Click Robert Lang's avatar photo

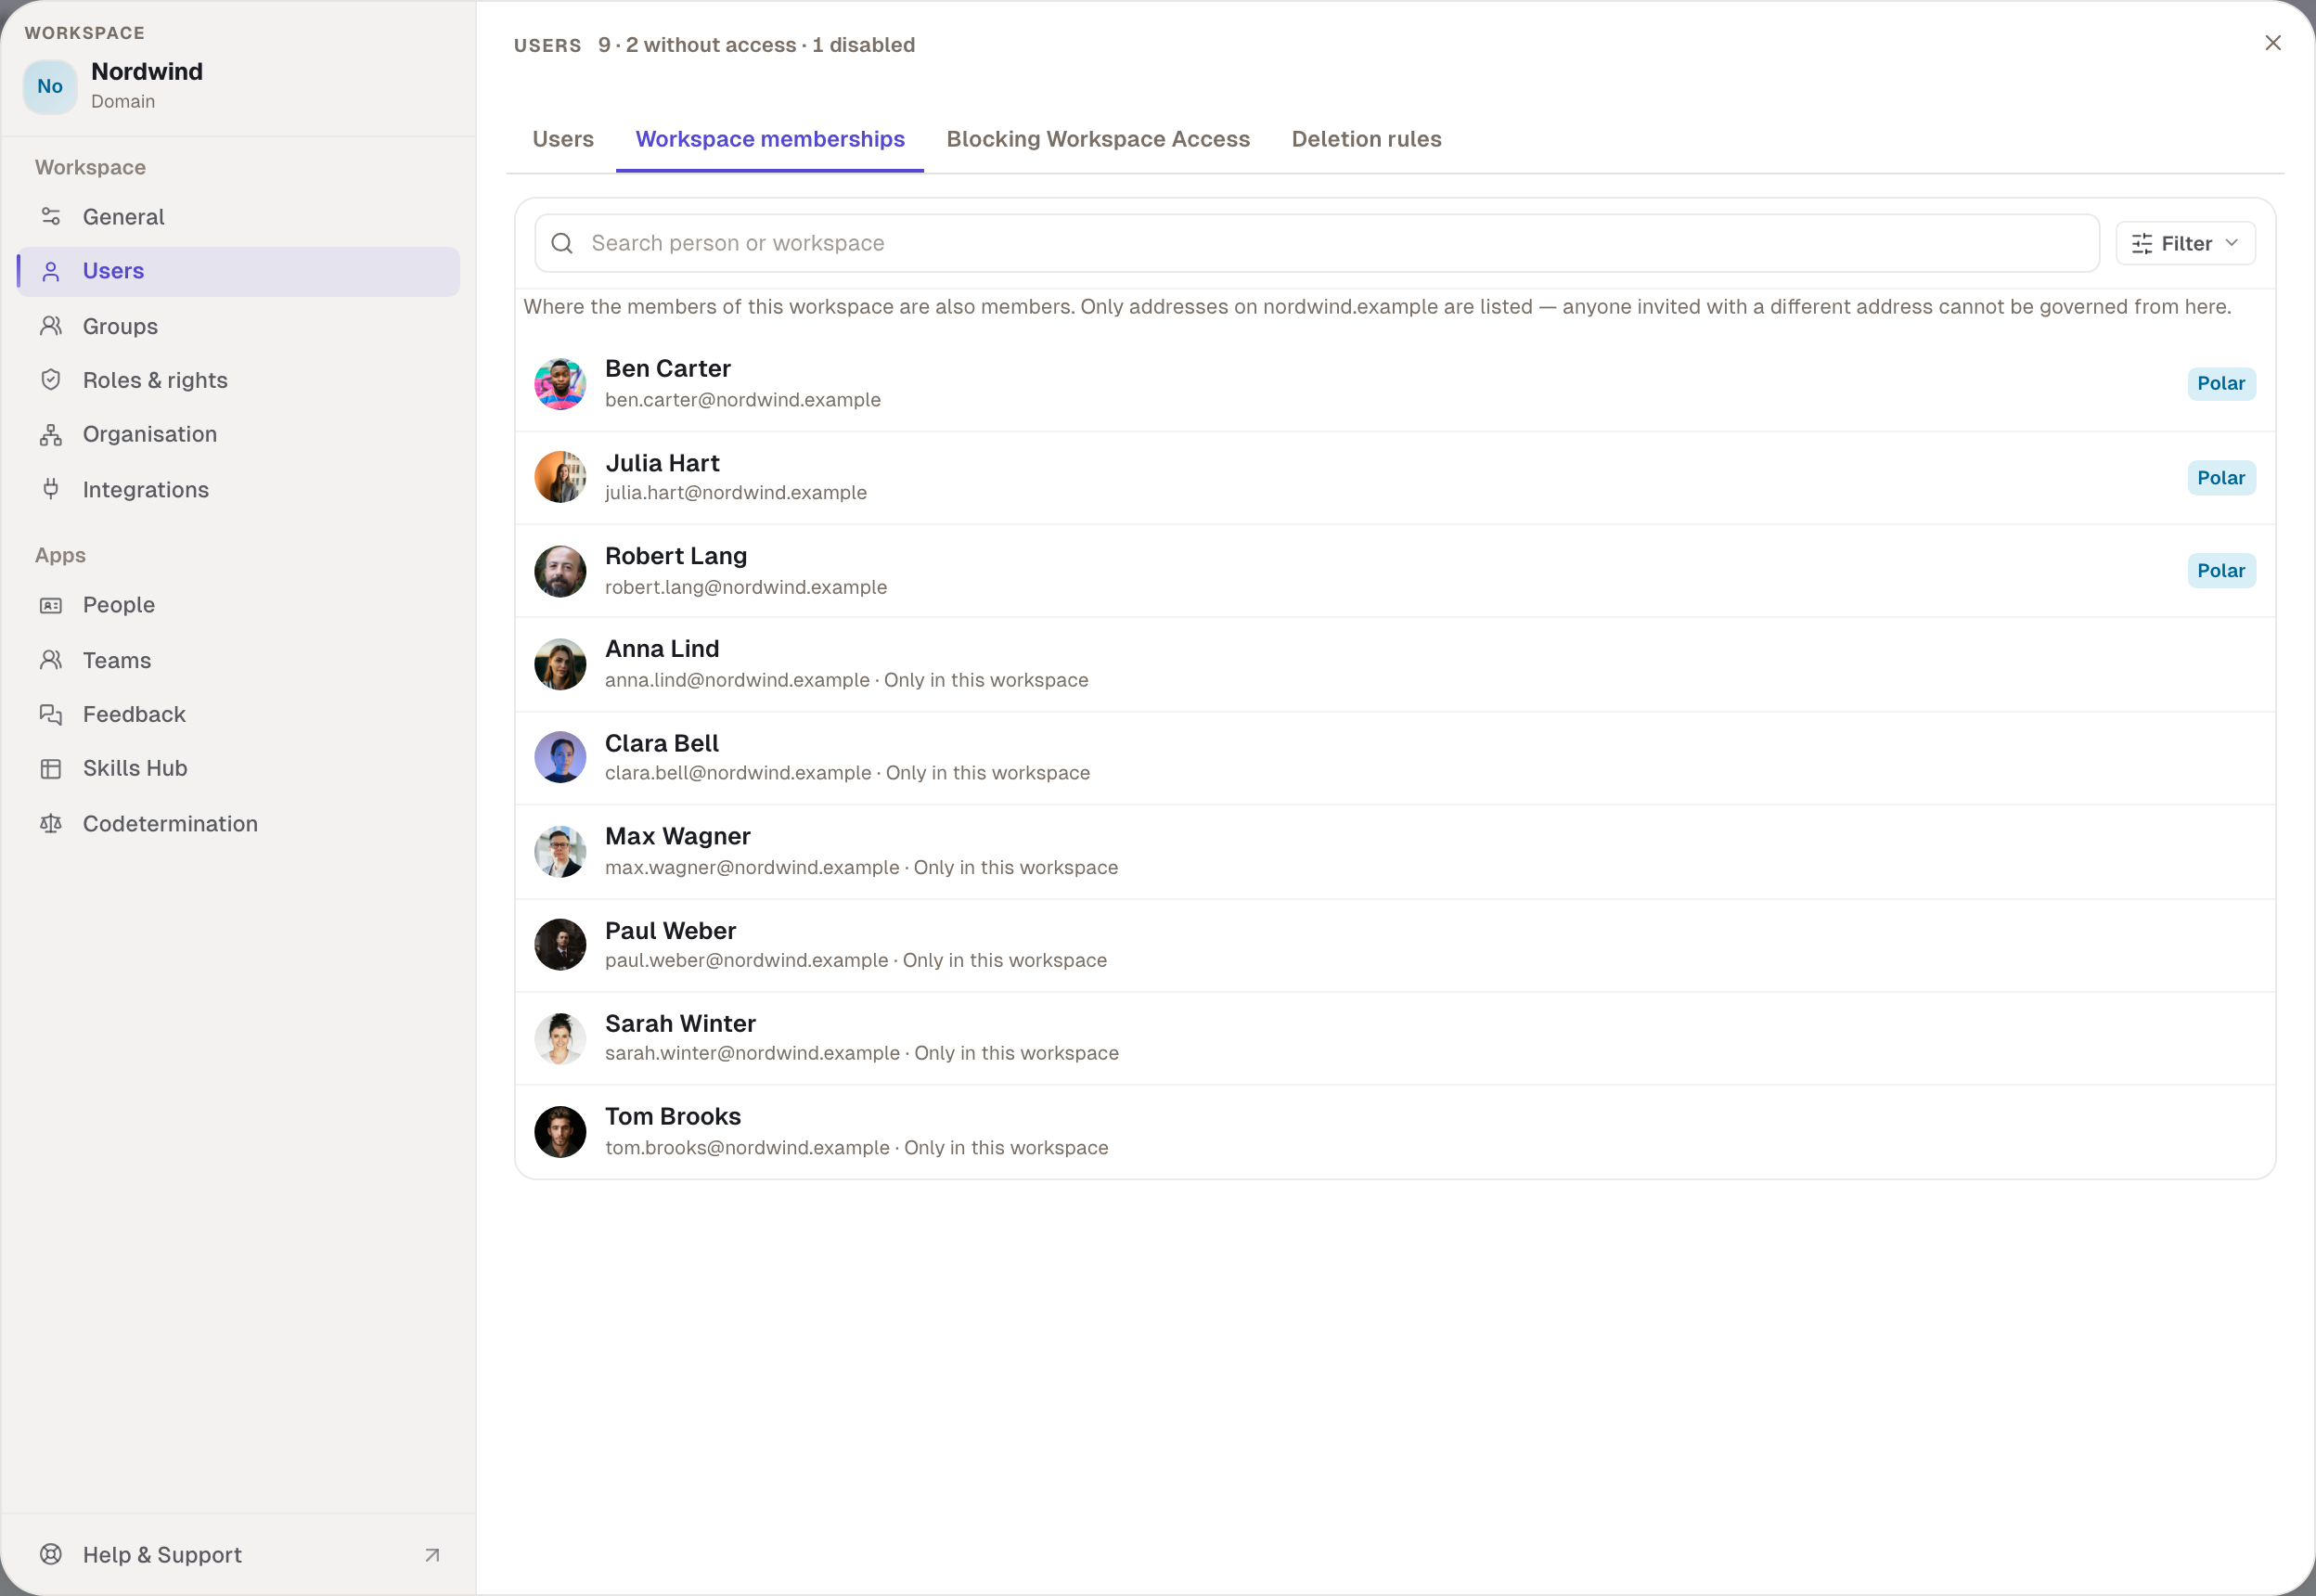pos(560,571)
